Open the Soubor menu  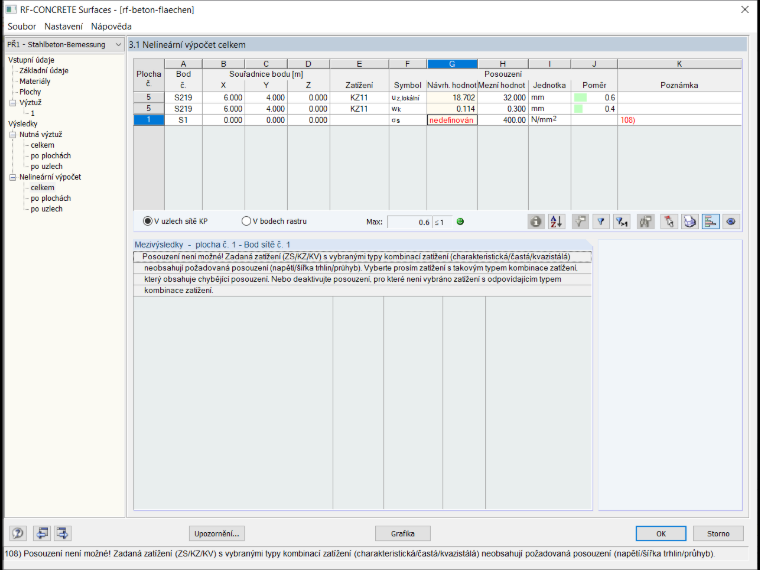pos(21,27)
